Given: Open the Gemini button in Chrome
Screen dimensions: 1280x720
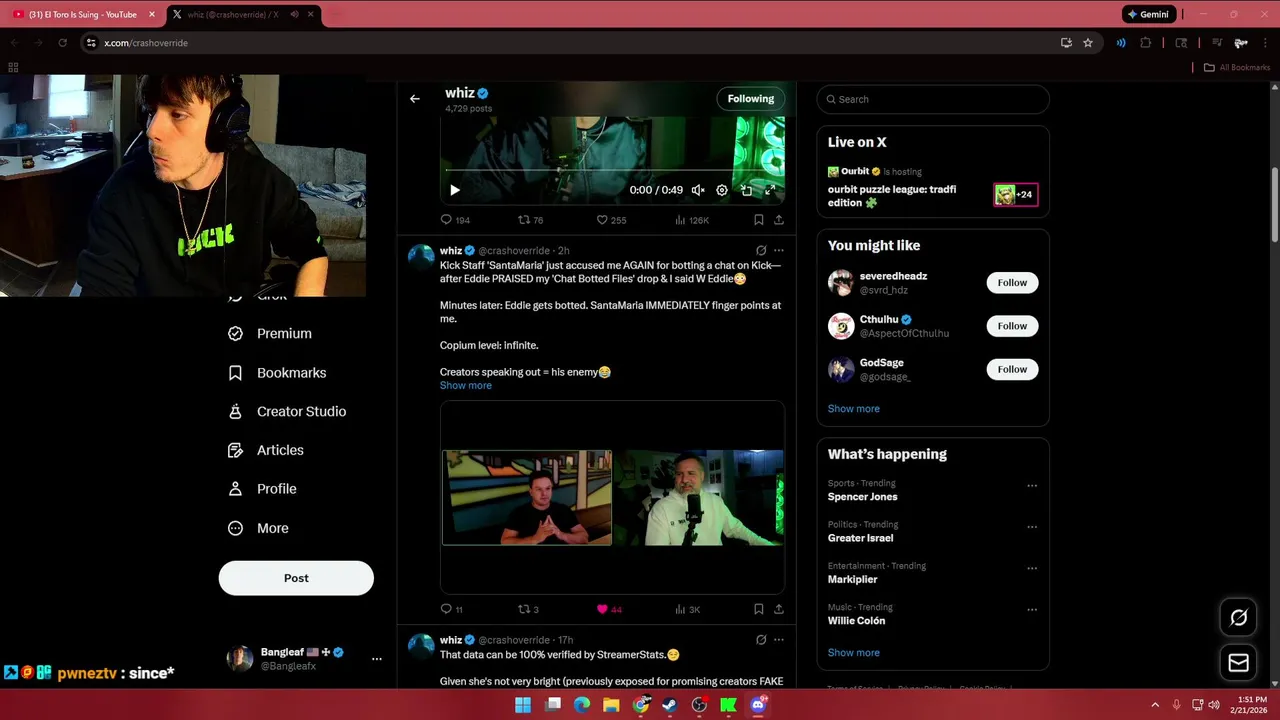Looking at the screenshot, I should (1148, 14).
